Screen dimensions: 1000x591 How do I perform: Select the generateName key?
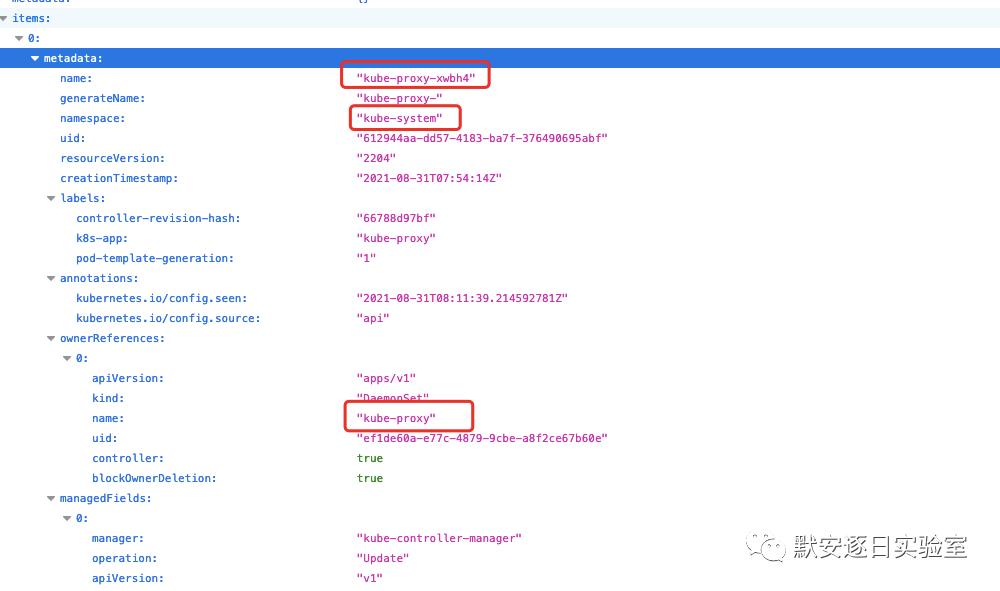tap(103, 98)
